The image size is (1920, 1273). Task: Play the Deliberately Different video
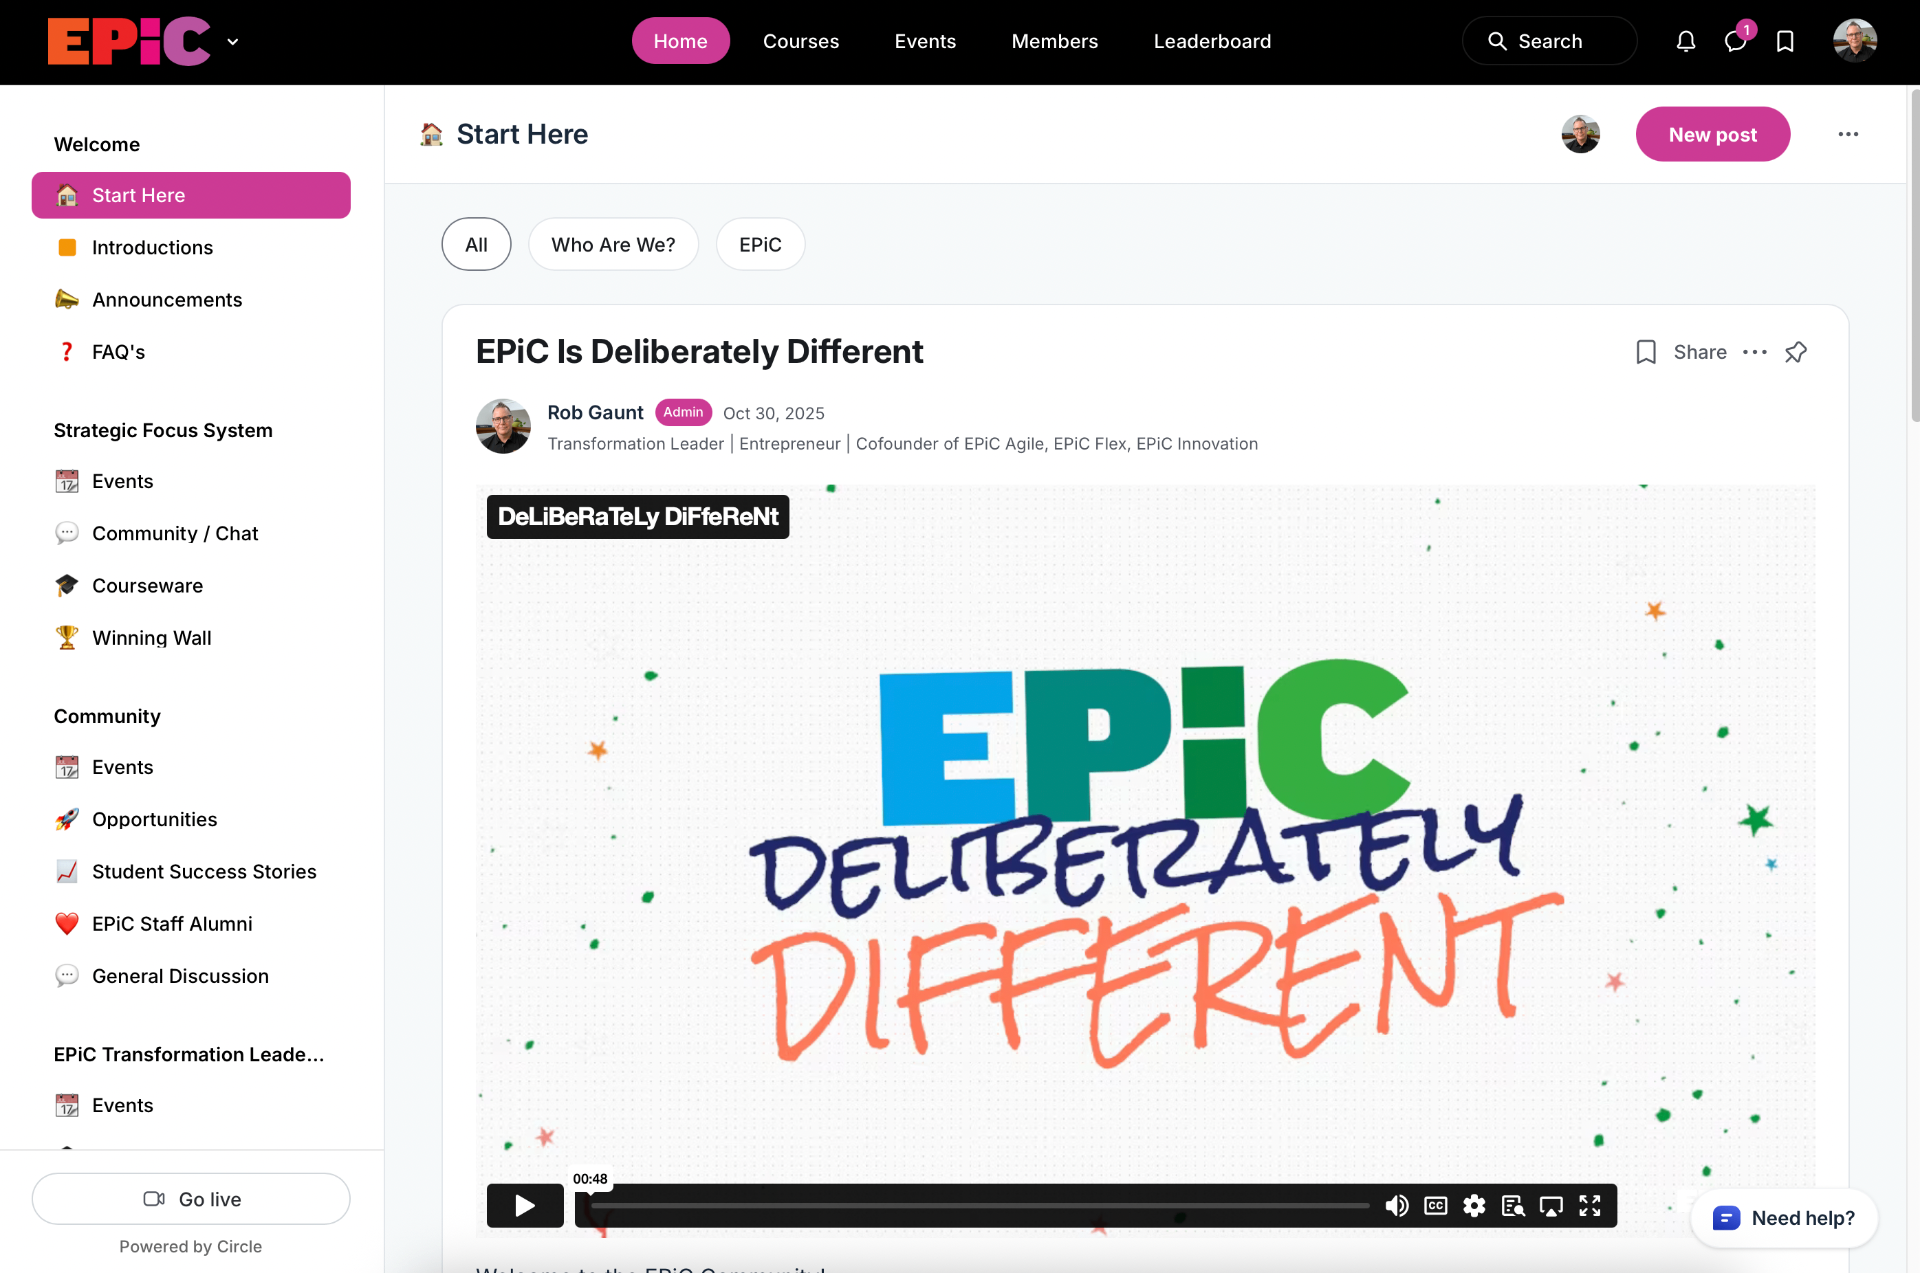click(x=525, y=1206)
